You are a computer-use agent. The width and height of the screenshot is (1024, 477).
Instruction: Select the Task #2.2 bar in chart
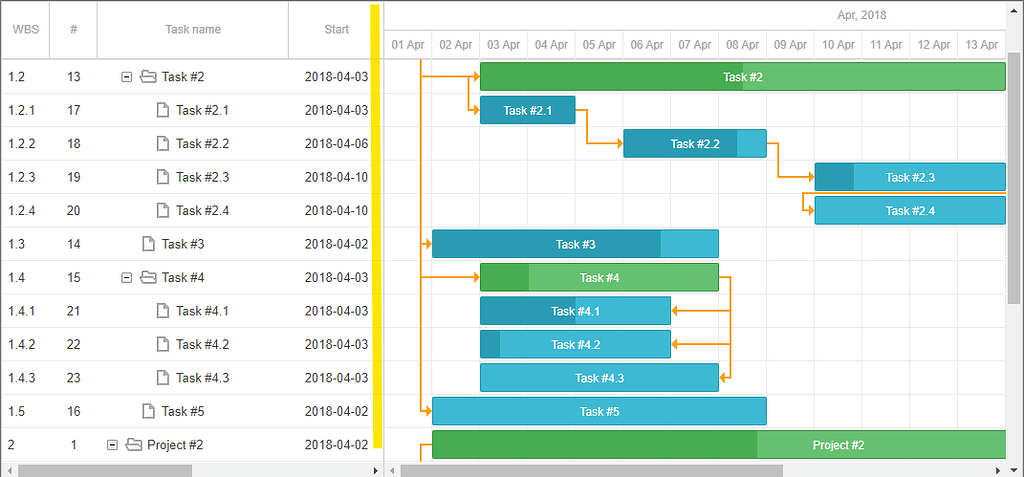click(x=695, y=144)
